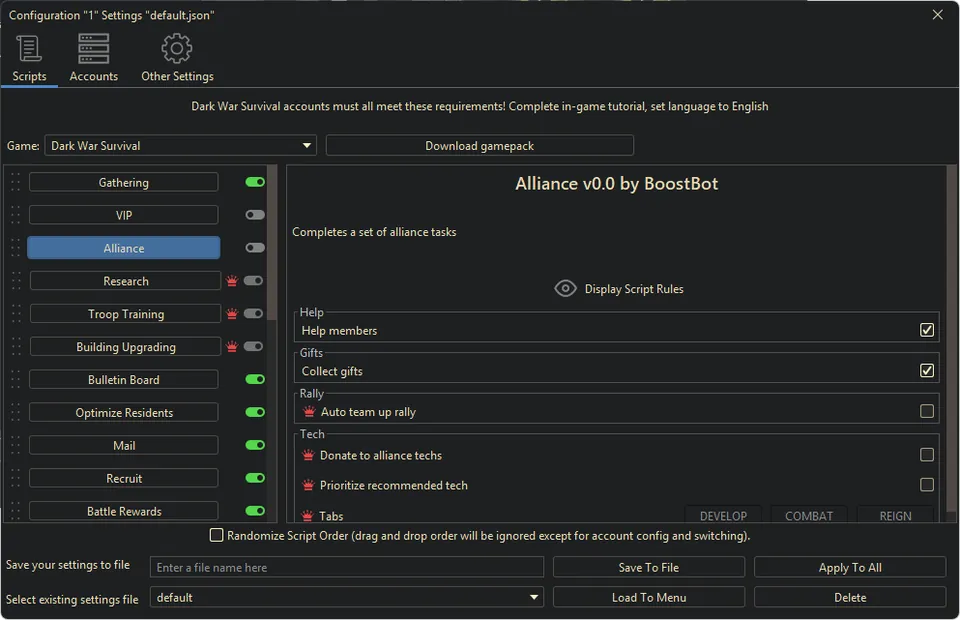Disable the Bulletin Board toggle
Screen dimensions: 960x620
(255, 379)
